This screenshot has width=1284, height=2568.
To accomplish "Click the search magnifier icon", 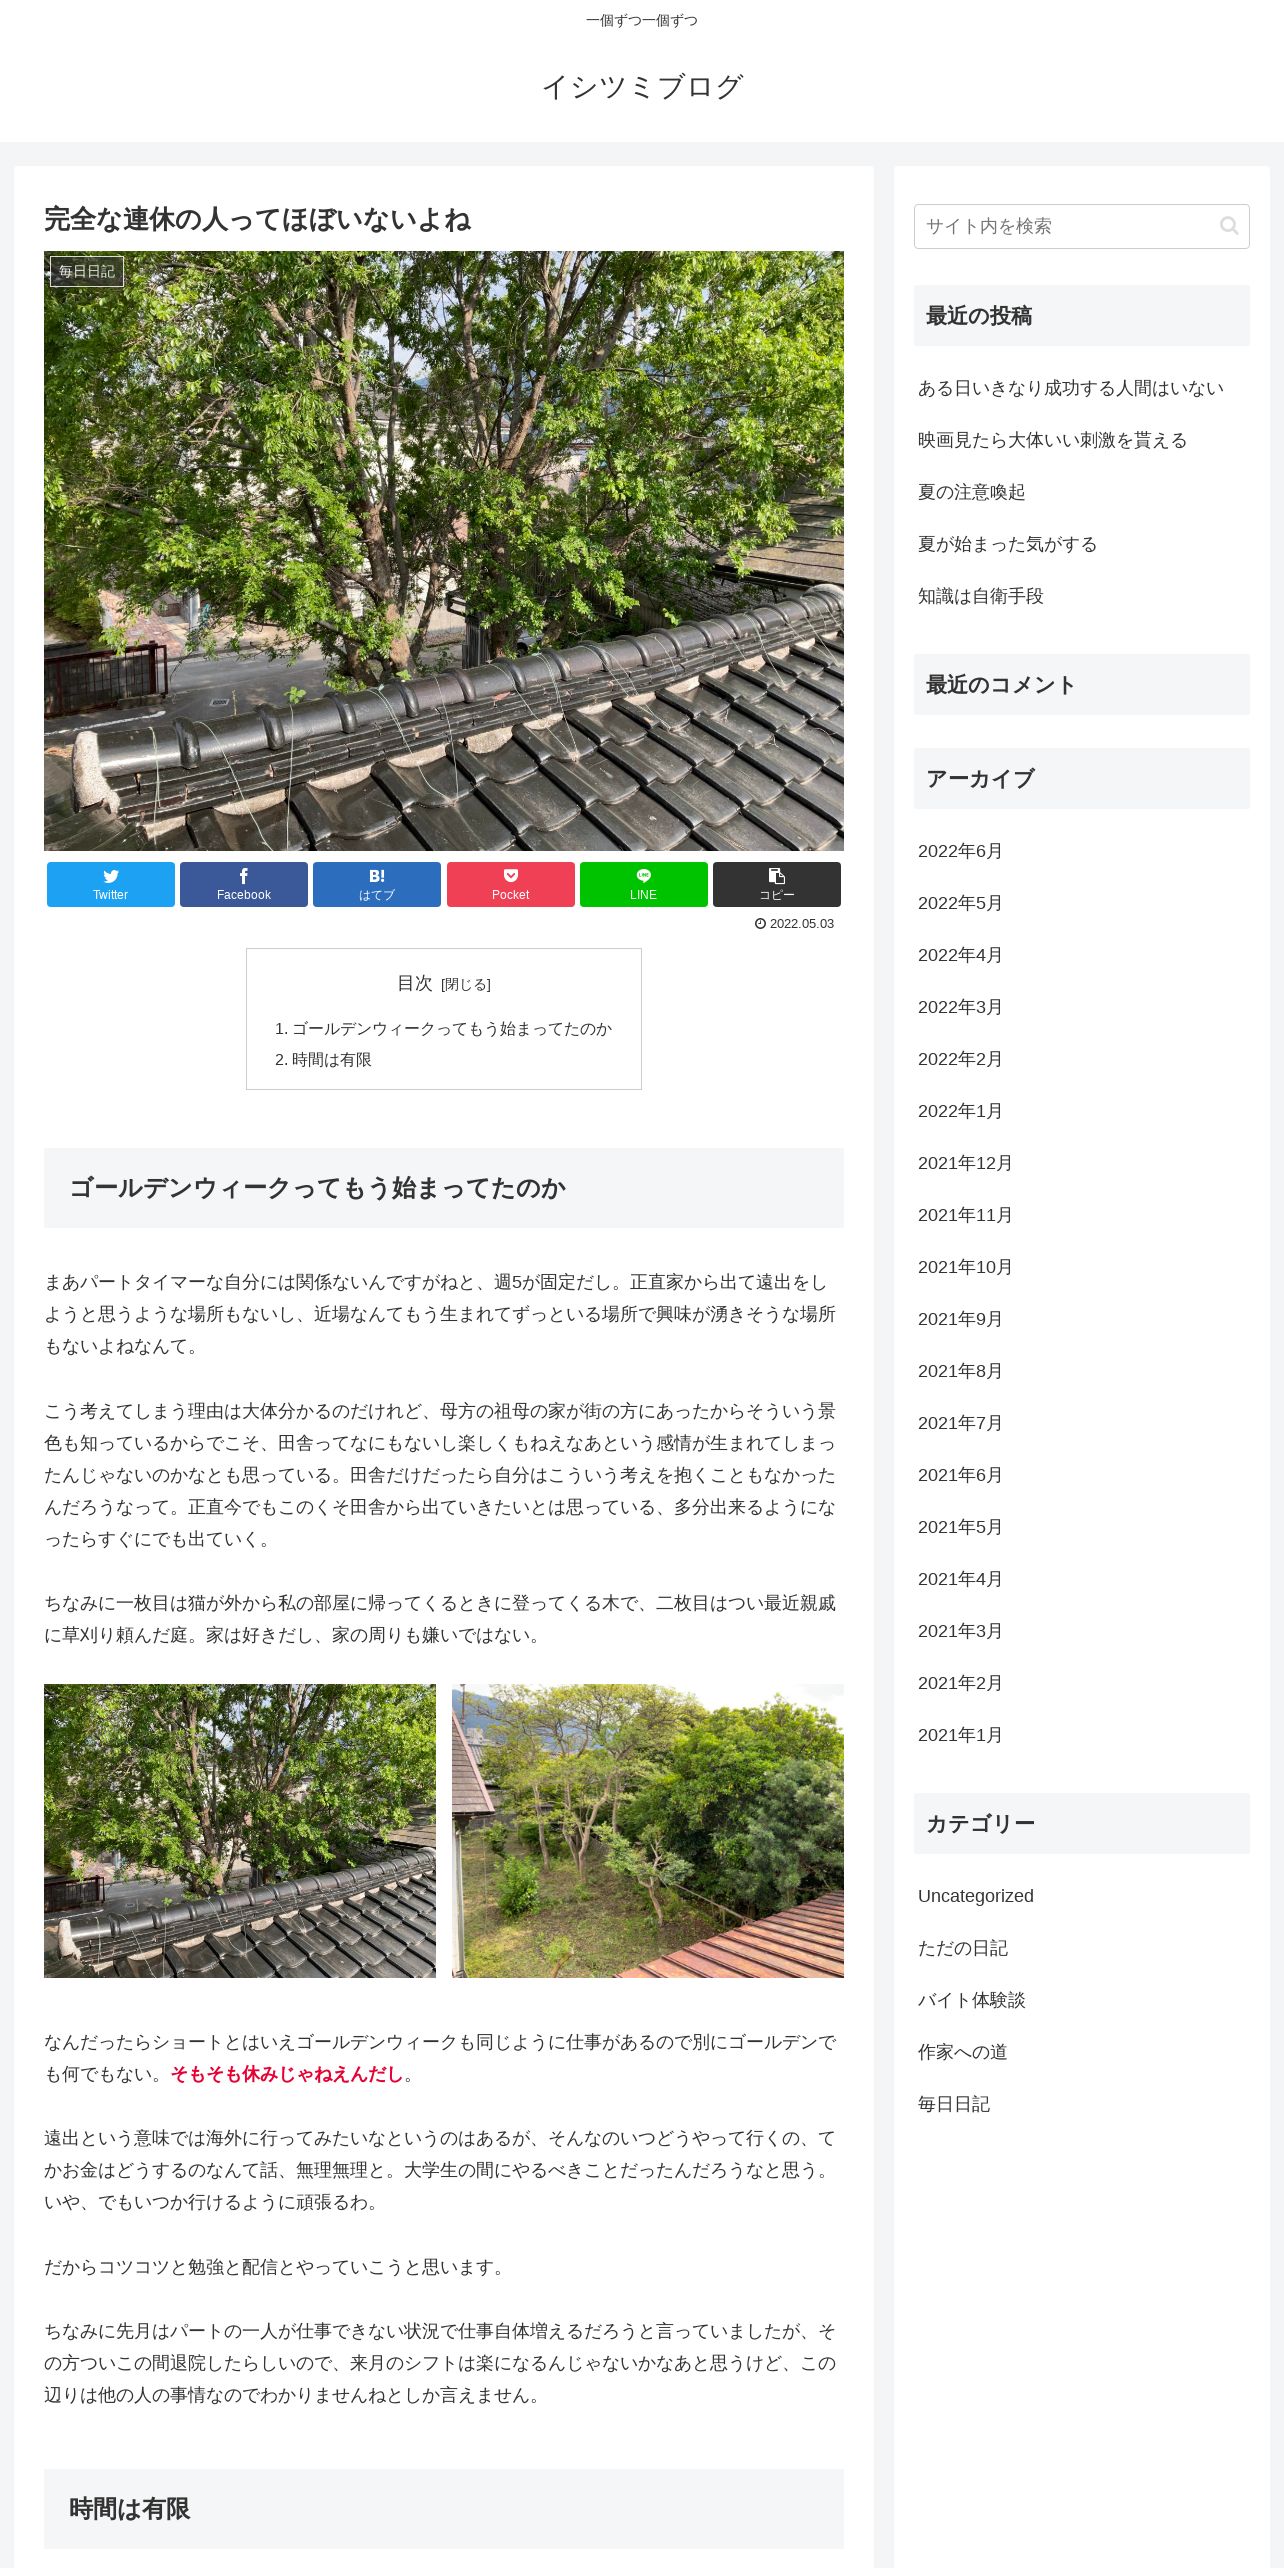I will coord(1229,226).
